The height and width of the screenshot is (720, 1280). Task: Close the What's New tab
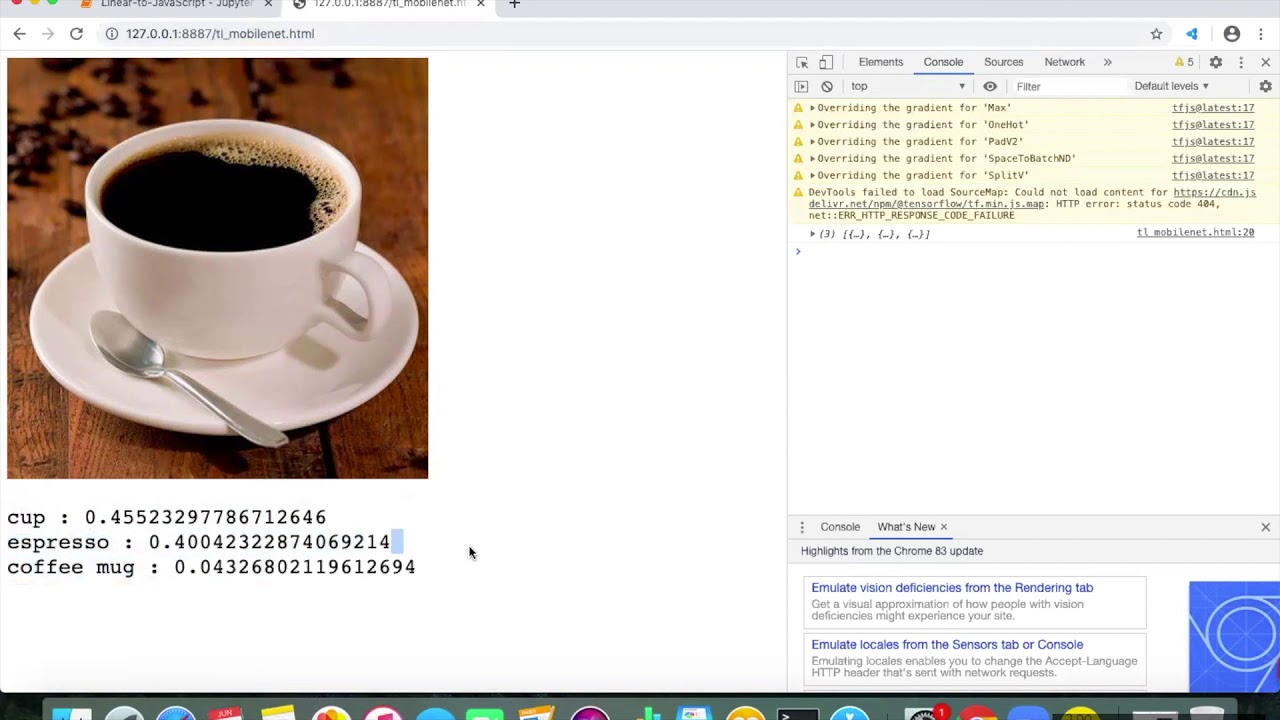pyautogui.click(x=943, y=527)
